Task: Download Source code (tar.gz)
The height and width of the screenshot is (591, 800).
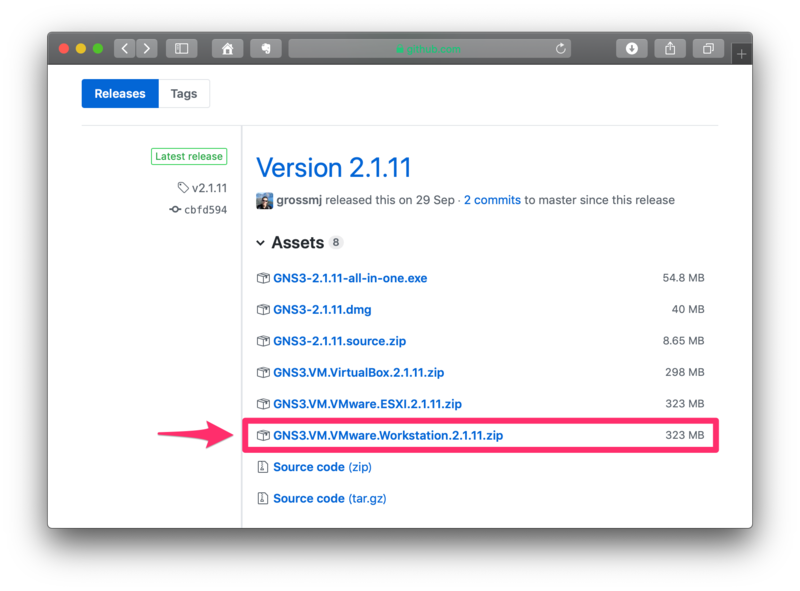Action: 330,499
